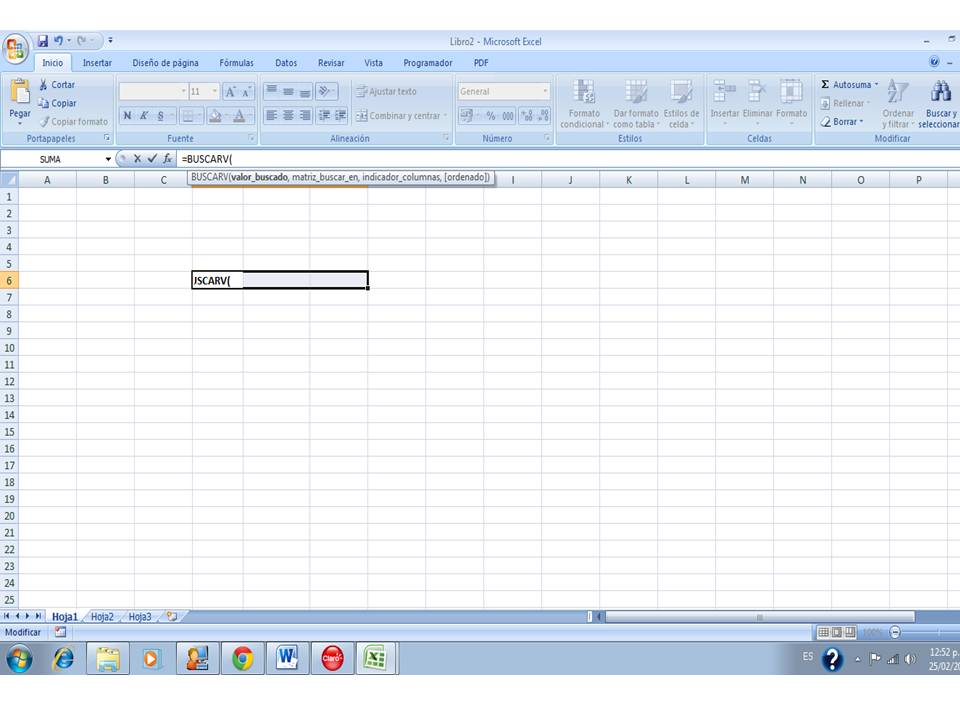The width and height of the screenshot is (960, 720).
Task: Click horizontal scrollbar track
Action: tap(759, 617)
